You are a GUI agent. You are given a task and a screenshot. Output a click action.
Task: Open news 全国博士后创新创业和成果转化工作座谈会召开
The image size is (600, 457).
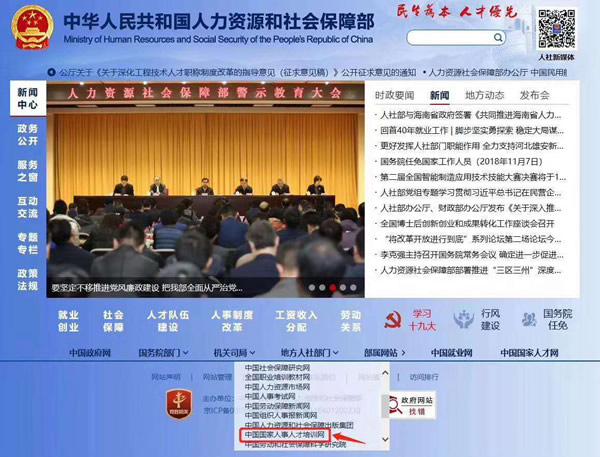(467, 224)
